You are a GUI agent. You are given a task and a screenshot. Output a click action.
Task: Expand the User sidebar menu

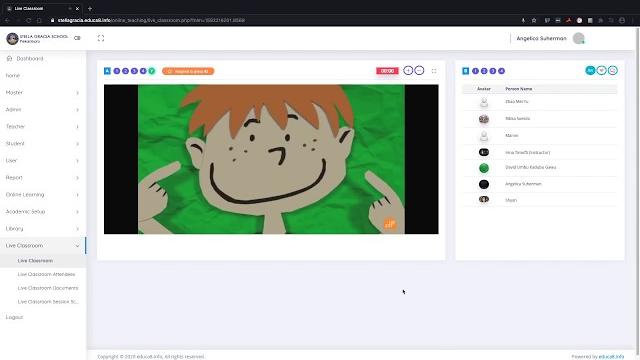coord(43,160)
